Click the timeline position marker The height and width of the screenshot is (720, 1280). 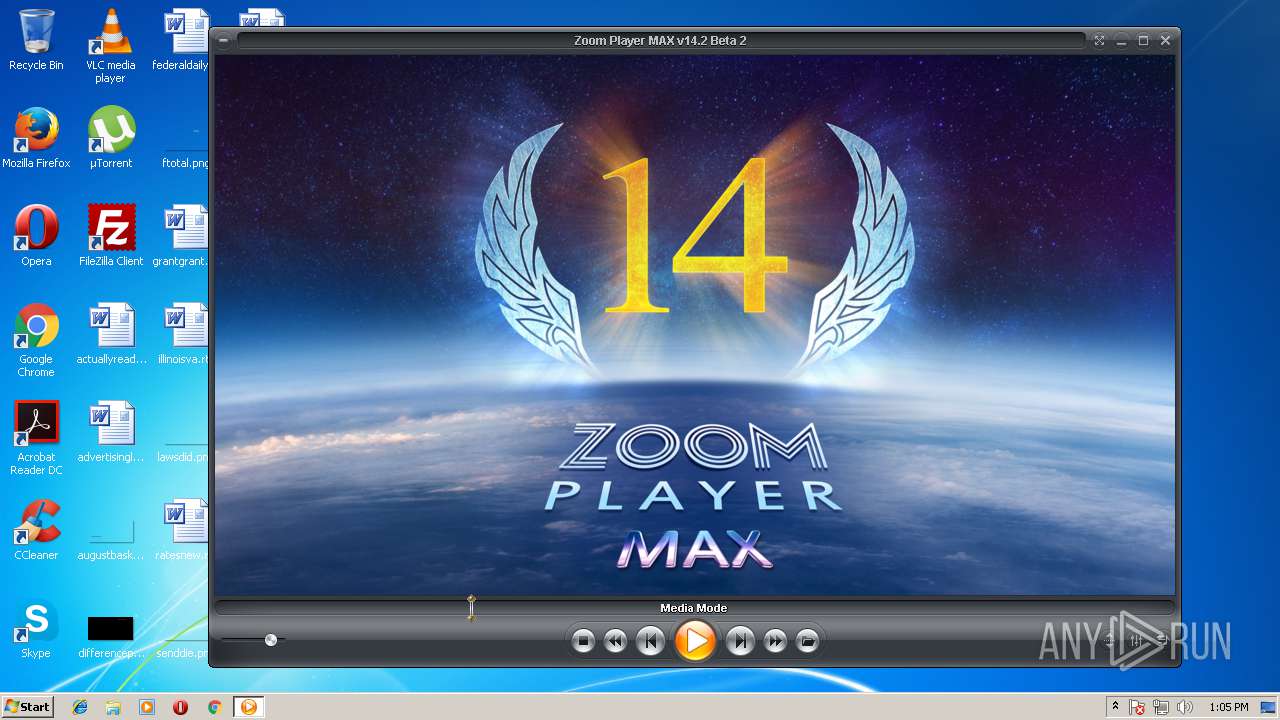471,607
